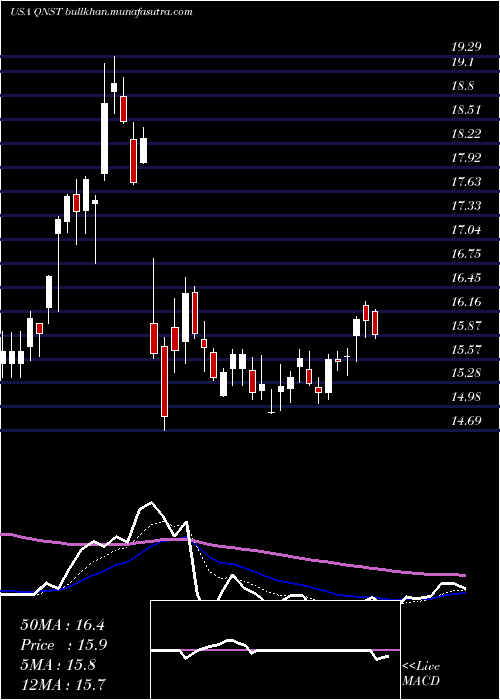
Task: Click the 14.98 price label
Action: pos(467,396)
